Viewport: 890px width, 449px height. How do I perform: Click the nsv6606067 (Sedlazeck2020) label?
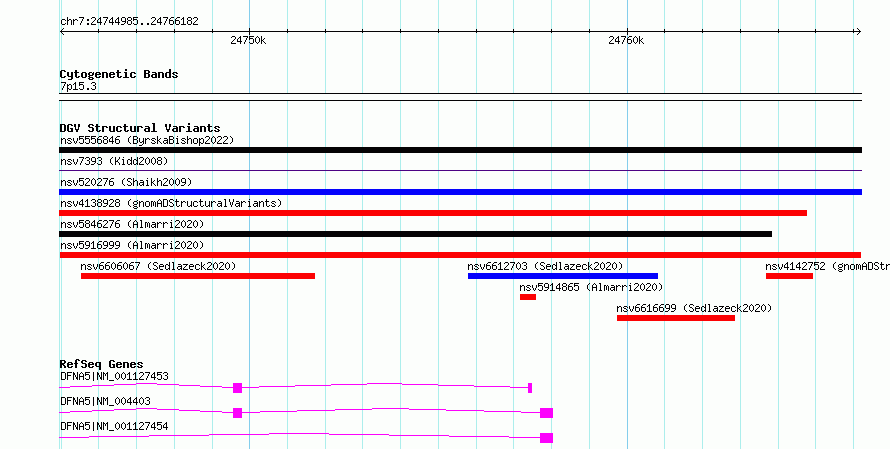[158, 266]
